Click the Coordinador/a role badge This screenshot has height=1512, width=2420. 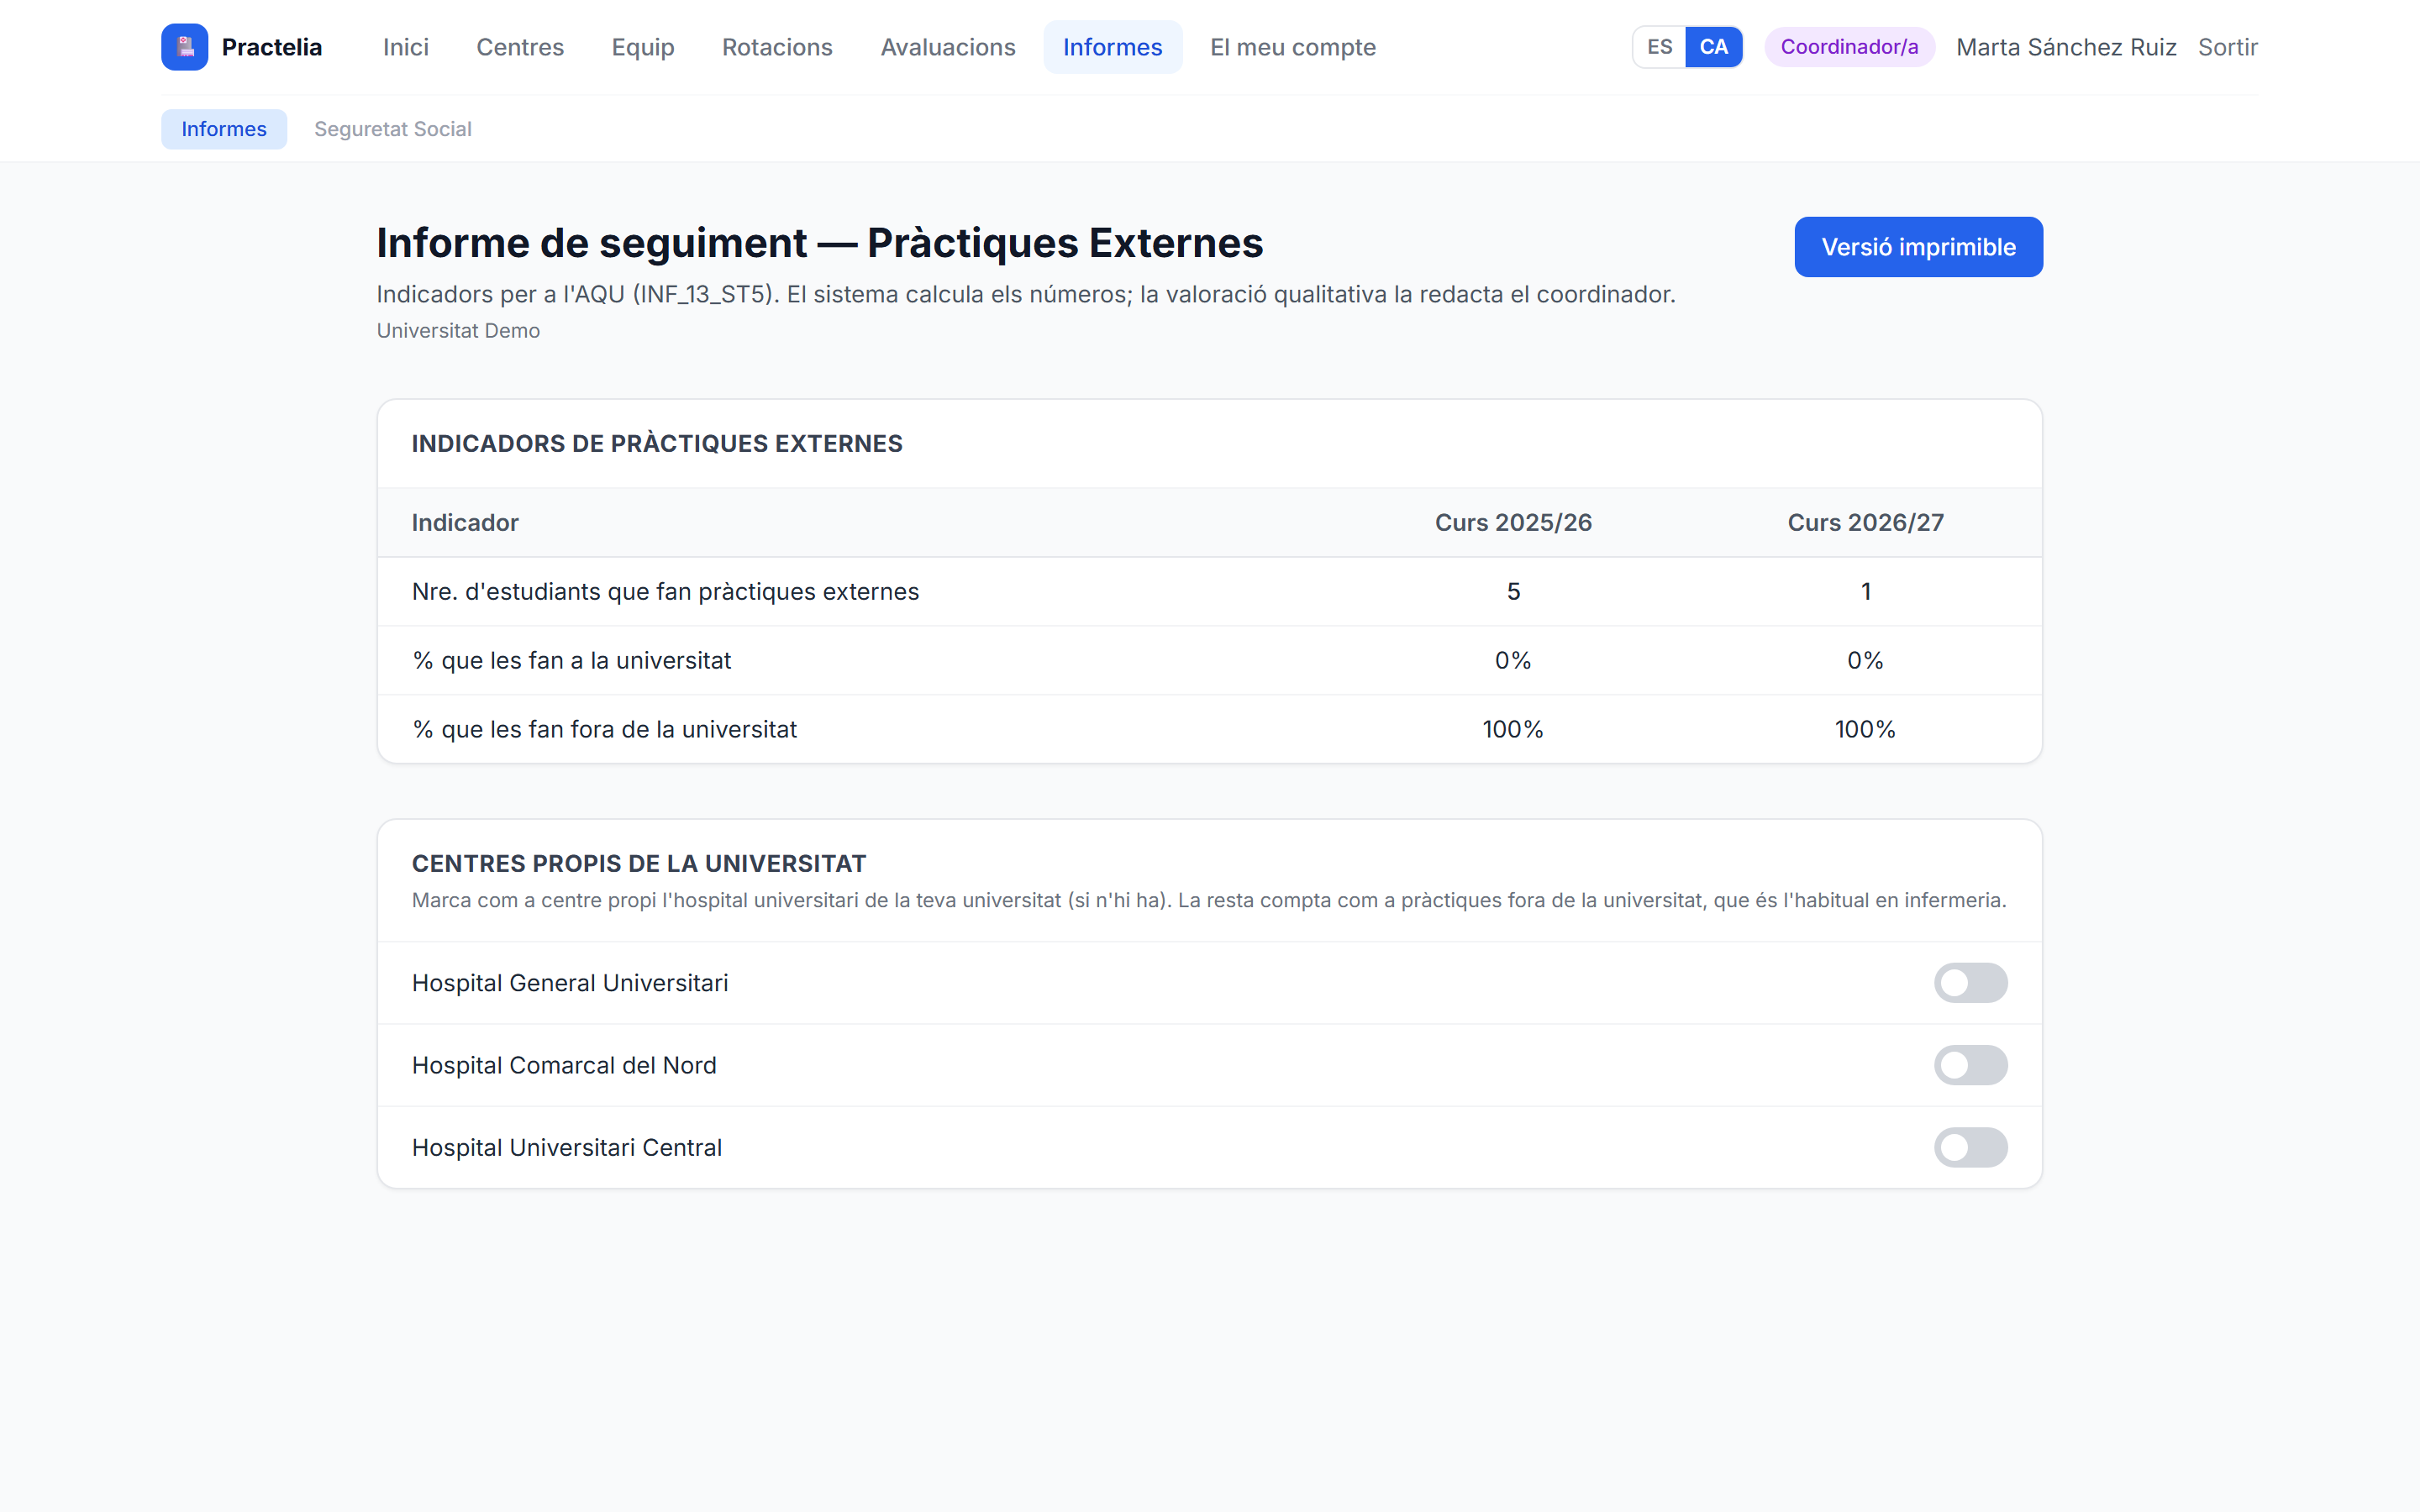(1849, 47)
